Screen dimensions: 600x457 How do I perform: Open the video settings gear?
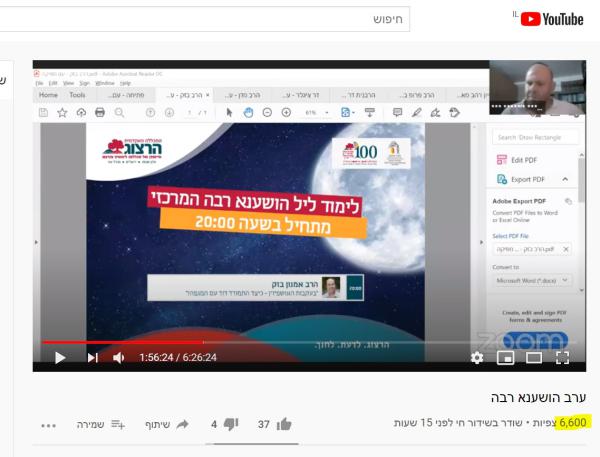coord(477,357)
